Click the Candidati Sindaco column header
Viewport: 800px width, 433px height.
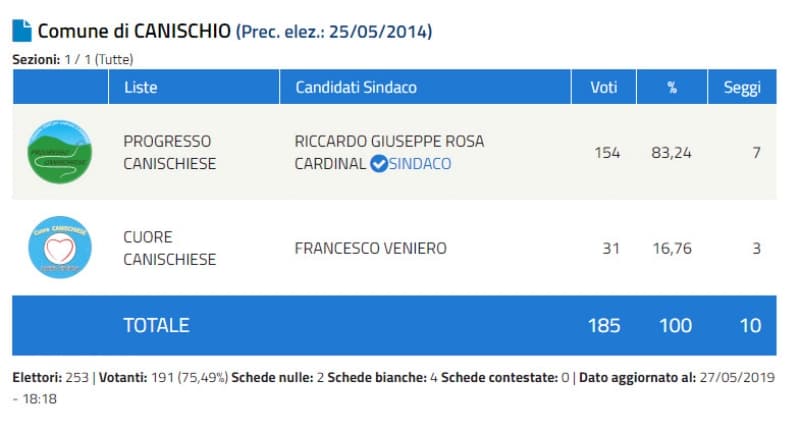[356, 87]
